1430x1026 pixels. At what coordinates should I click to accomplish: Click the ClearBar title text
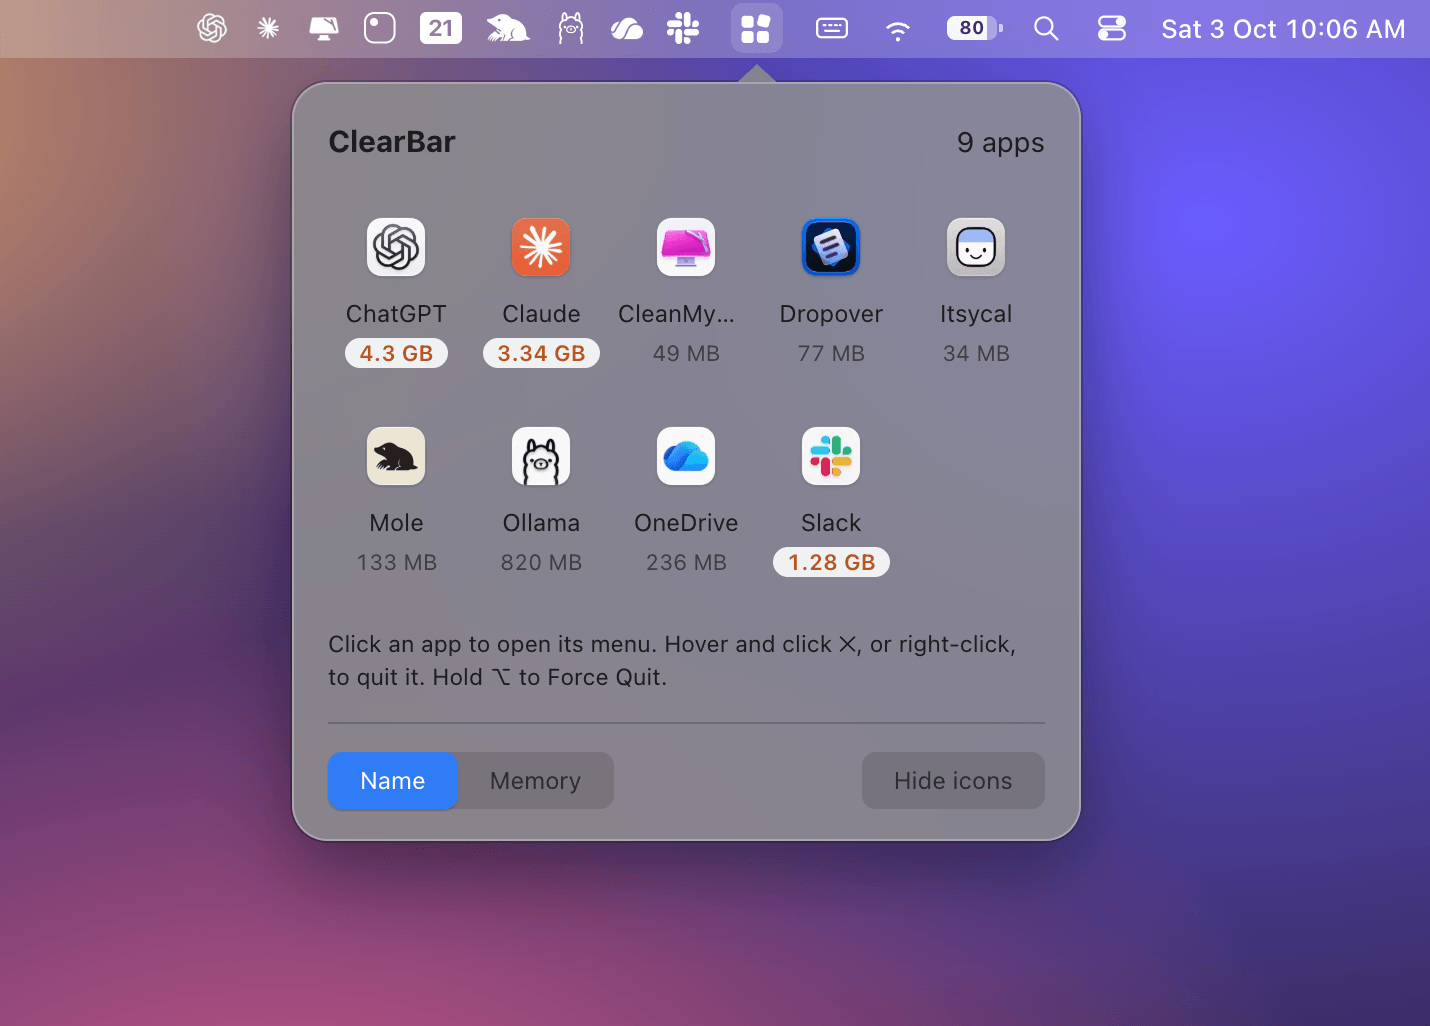[392, 142]
